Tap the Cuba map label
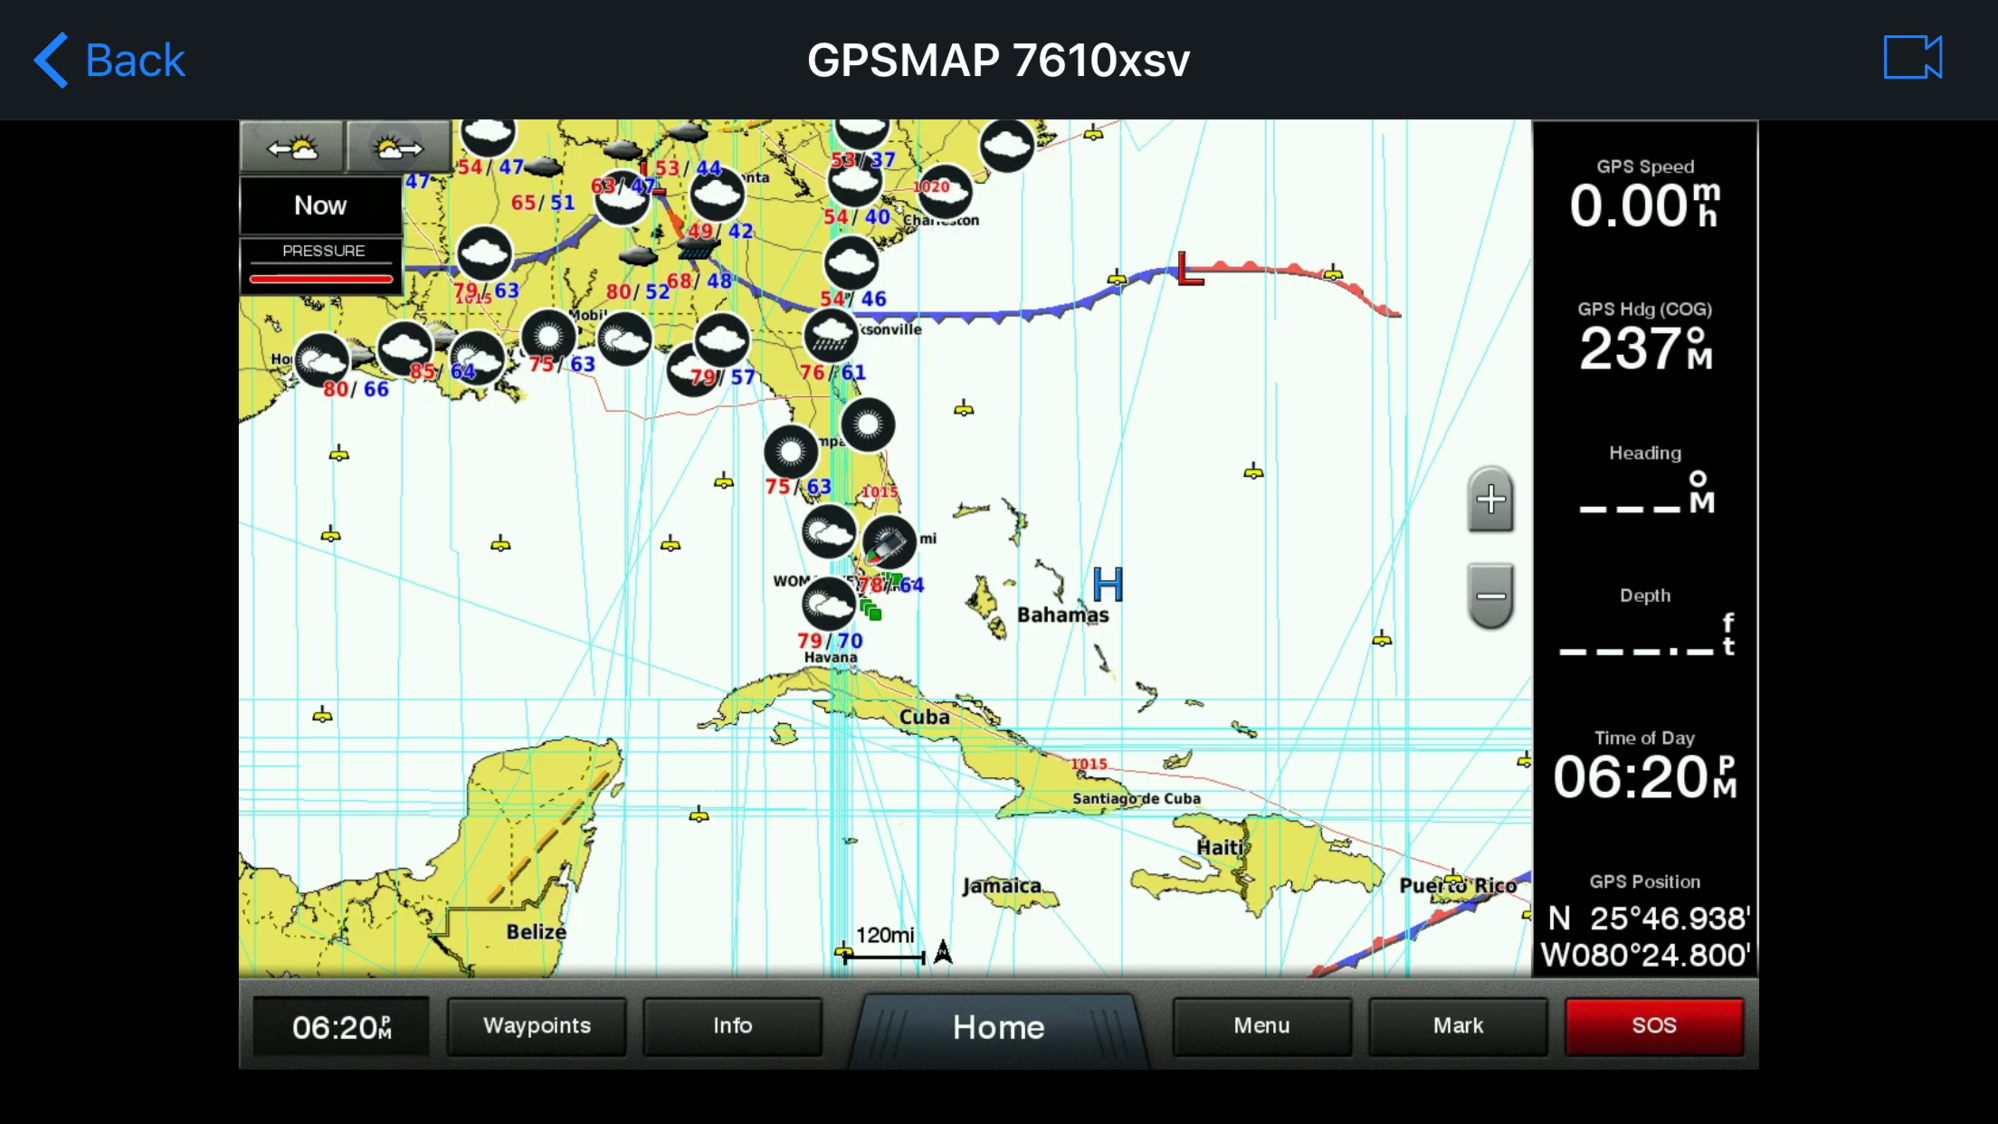 (924, 717)
